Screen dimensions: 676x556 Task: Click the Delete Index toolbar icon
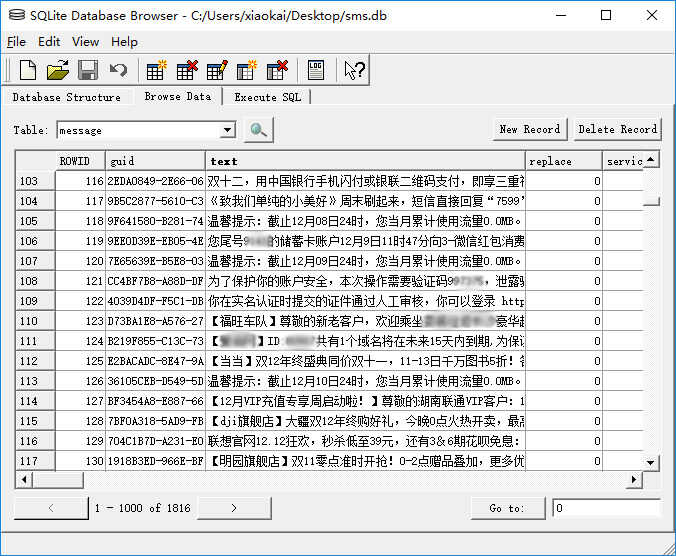pos(277,70)
